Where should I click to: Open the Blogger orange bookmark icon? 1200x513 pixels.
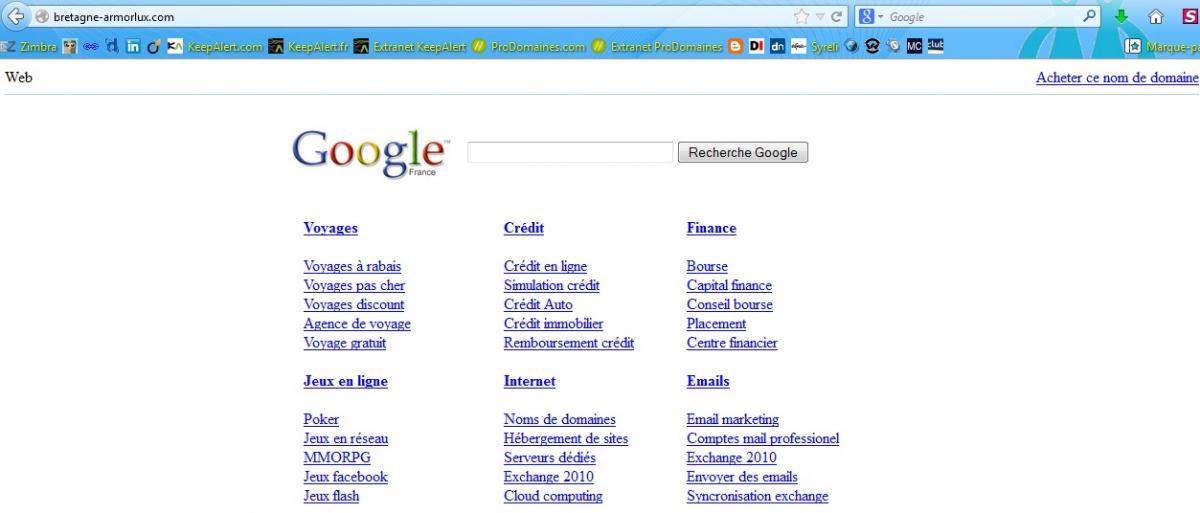[736, 46]
